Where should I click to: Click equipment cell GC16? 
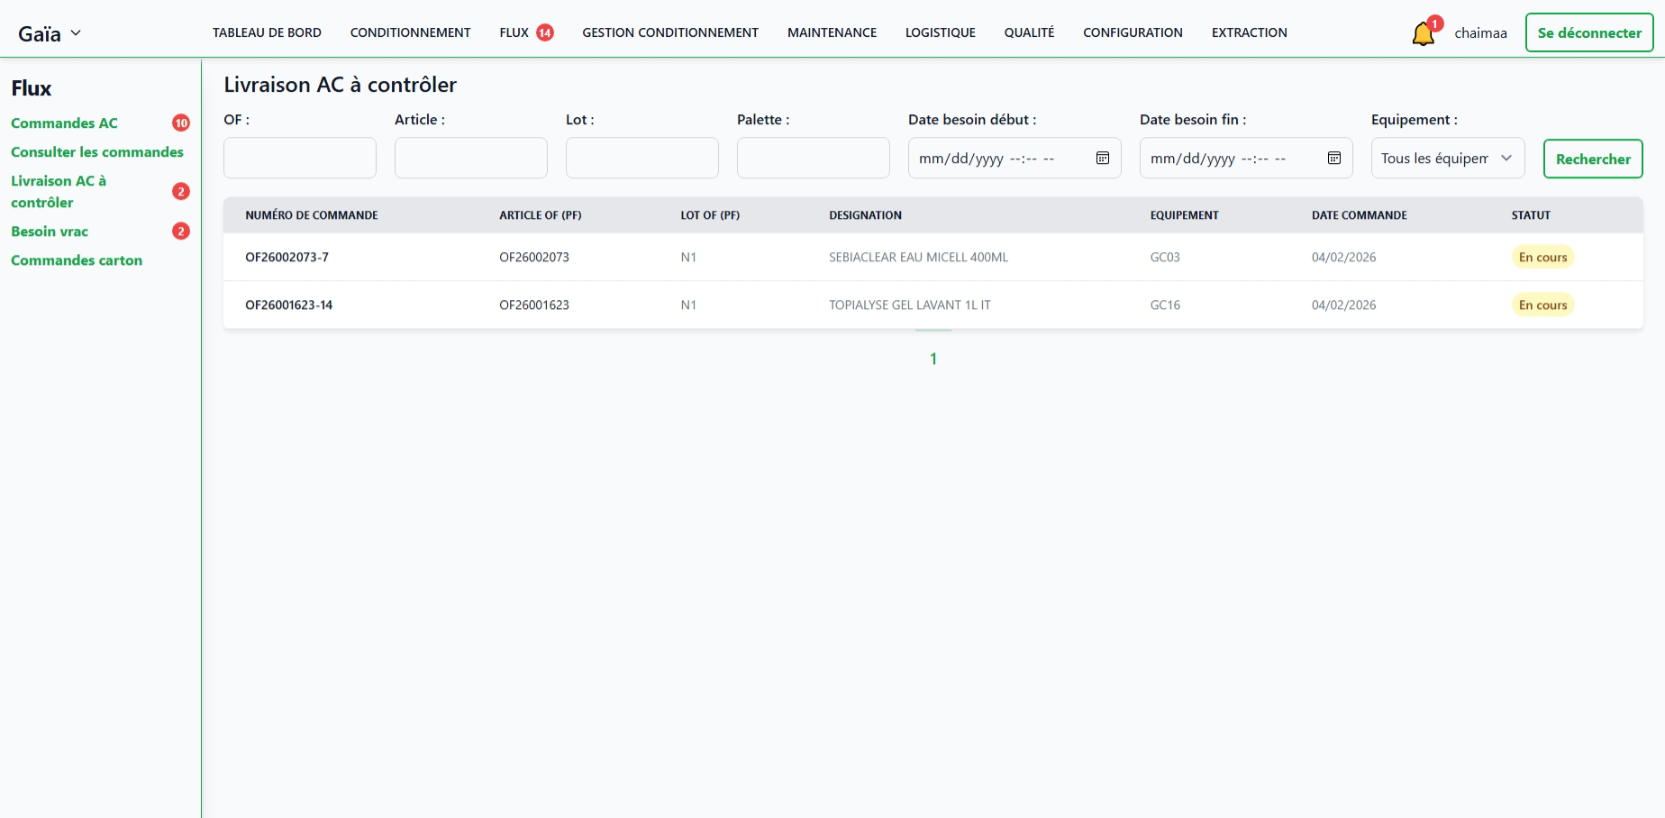[1165, 305]
